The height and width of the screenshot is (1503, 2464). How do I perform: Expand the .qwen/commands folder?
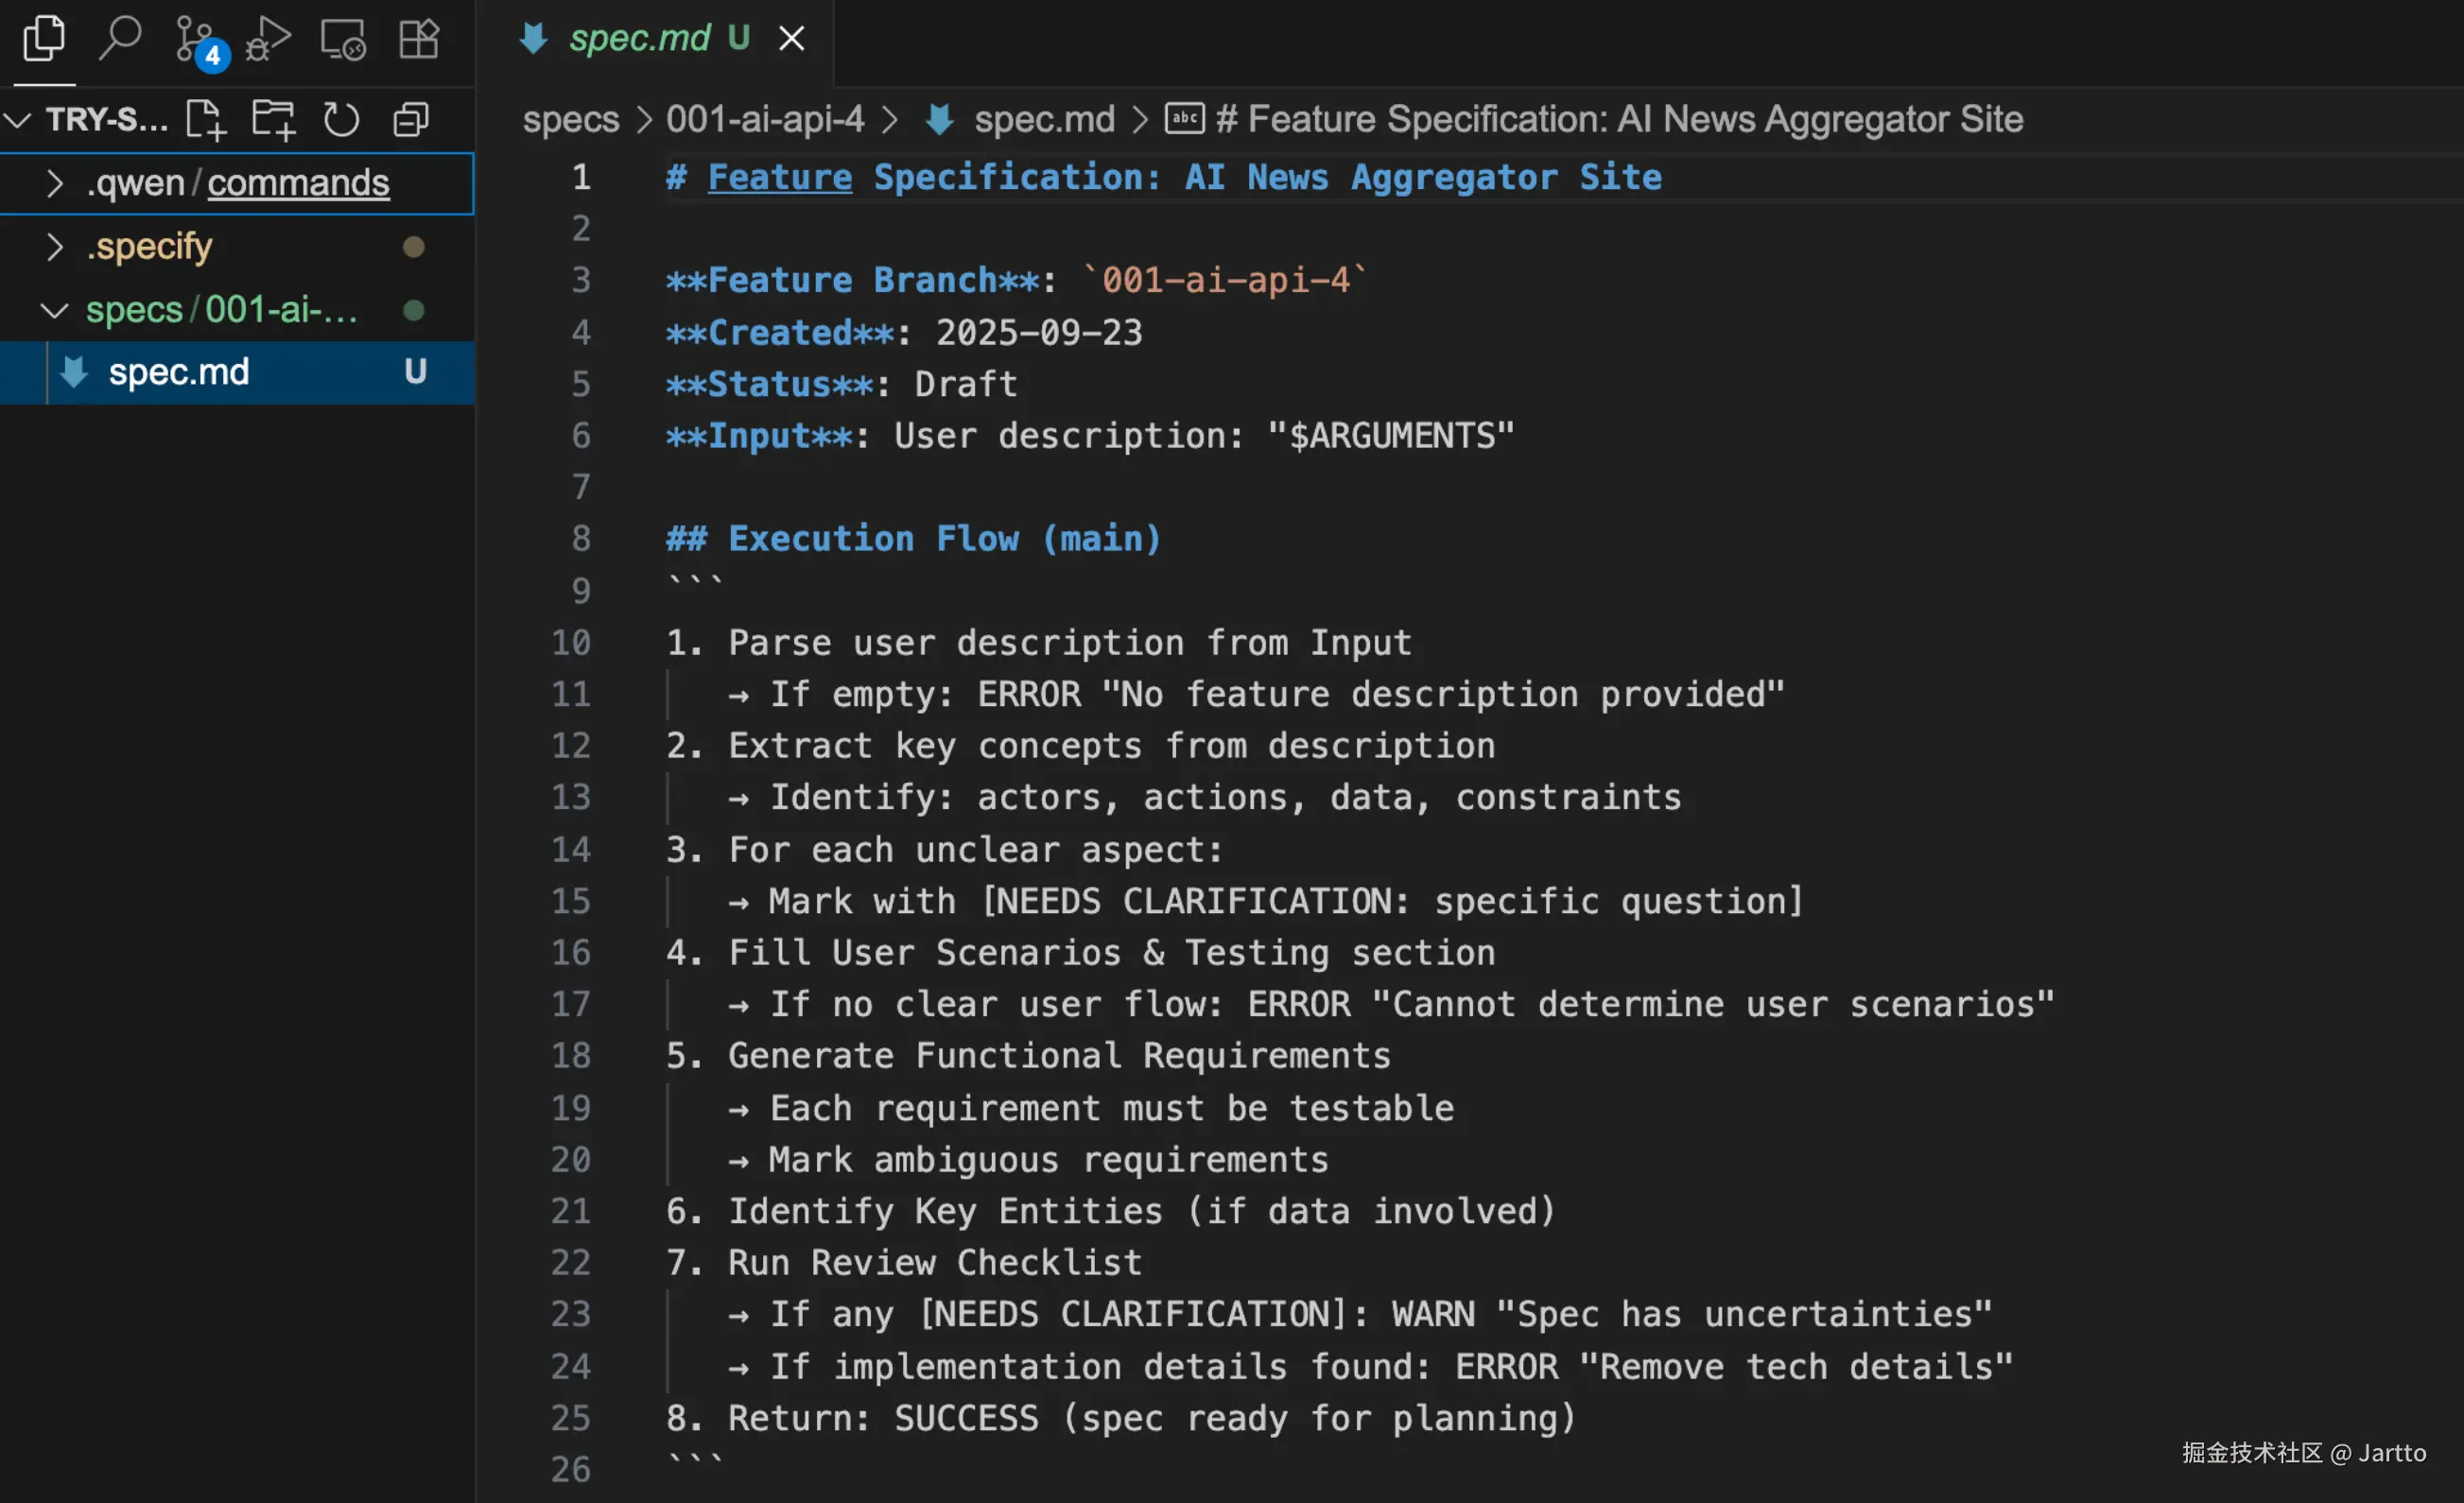[x=56, y=183]
